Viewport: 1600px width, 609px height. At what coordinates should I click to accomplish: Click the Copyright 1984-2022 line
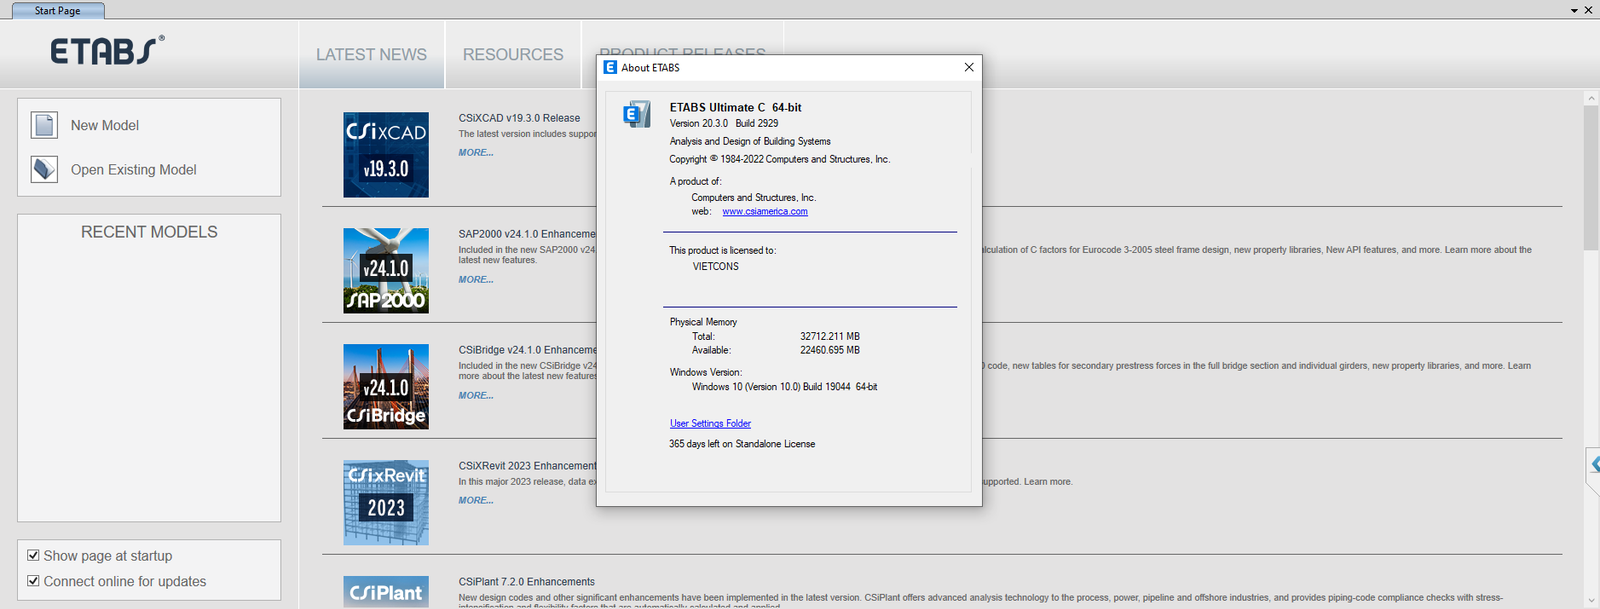click(780, 159)
